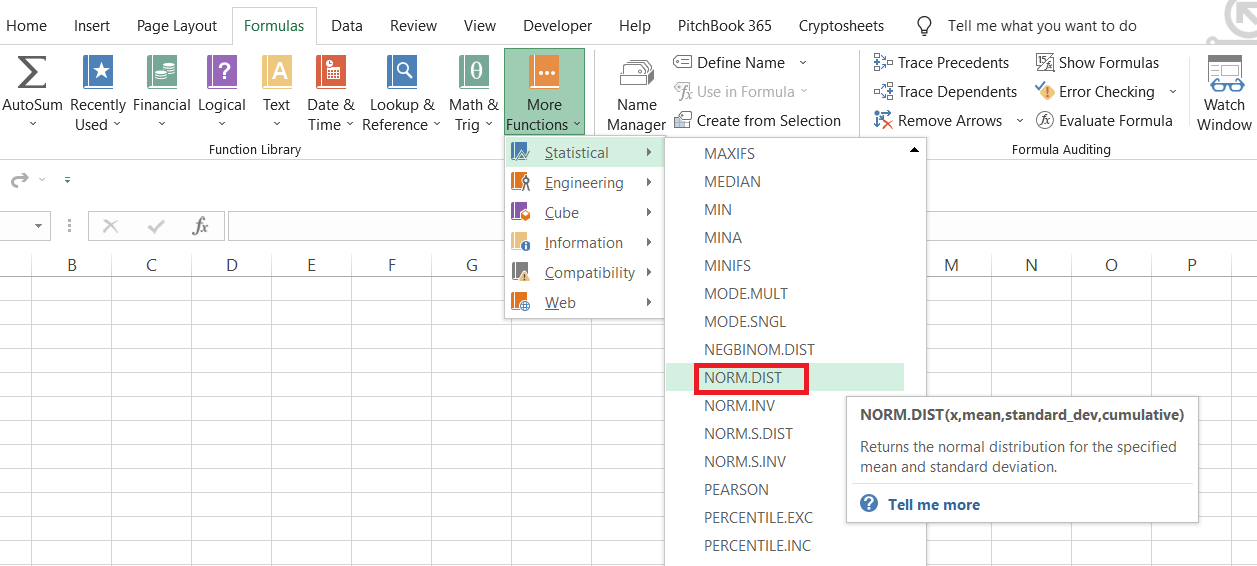1257x566 pixels.
Task: Open Lookup & Reference functions icon
Action: [401, 74]
